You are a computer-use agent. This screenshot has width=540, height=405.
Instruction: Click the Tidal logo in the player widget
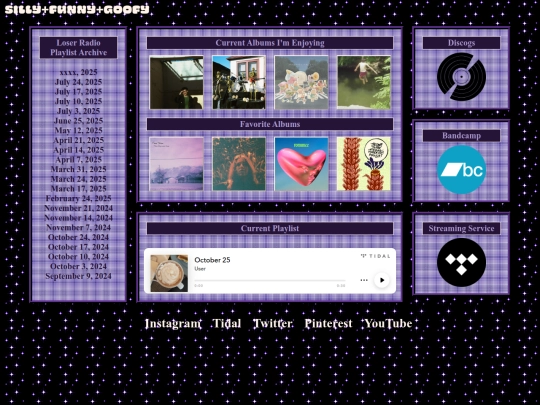pos(375,256)
